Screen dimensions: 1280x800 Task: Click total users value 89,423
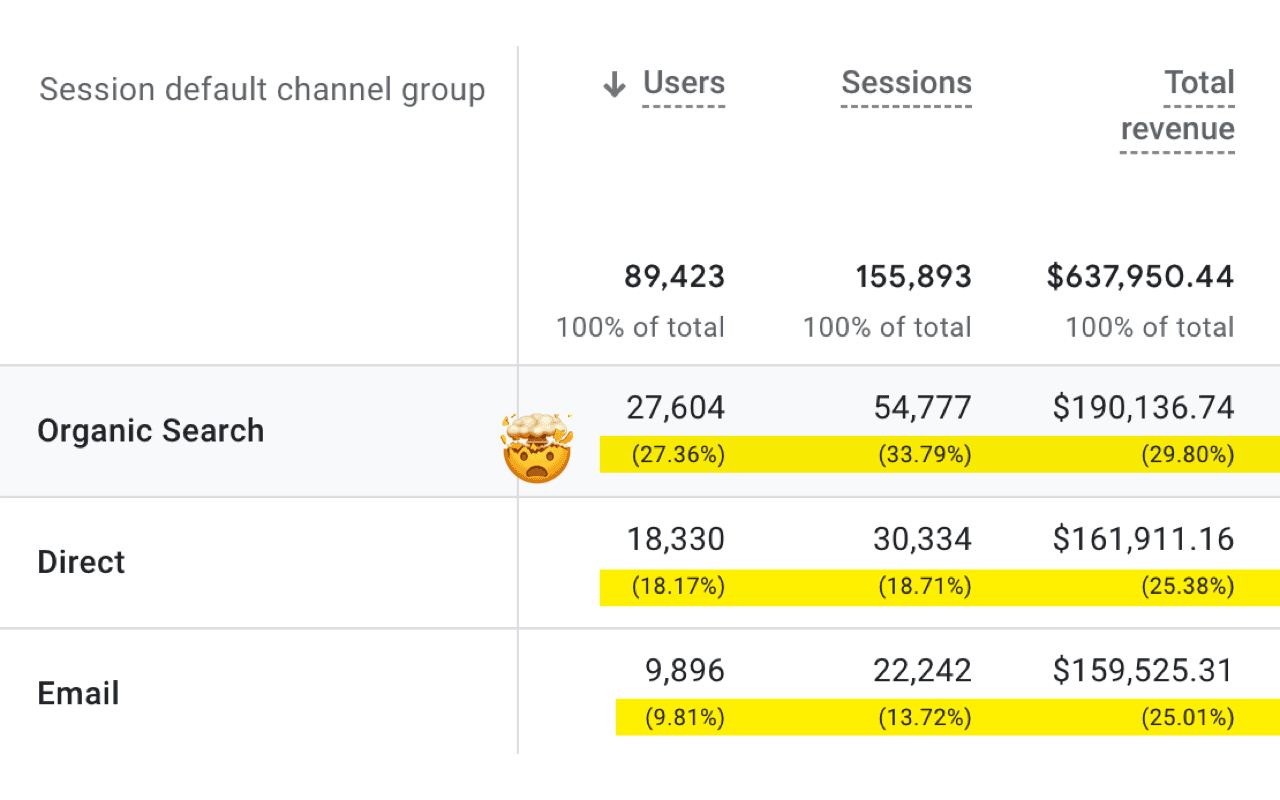(674, 277)
